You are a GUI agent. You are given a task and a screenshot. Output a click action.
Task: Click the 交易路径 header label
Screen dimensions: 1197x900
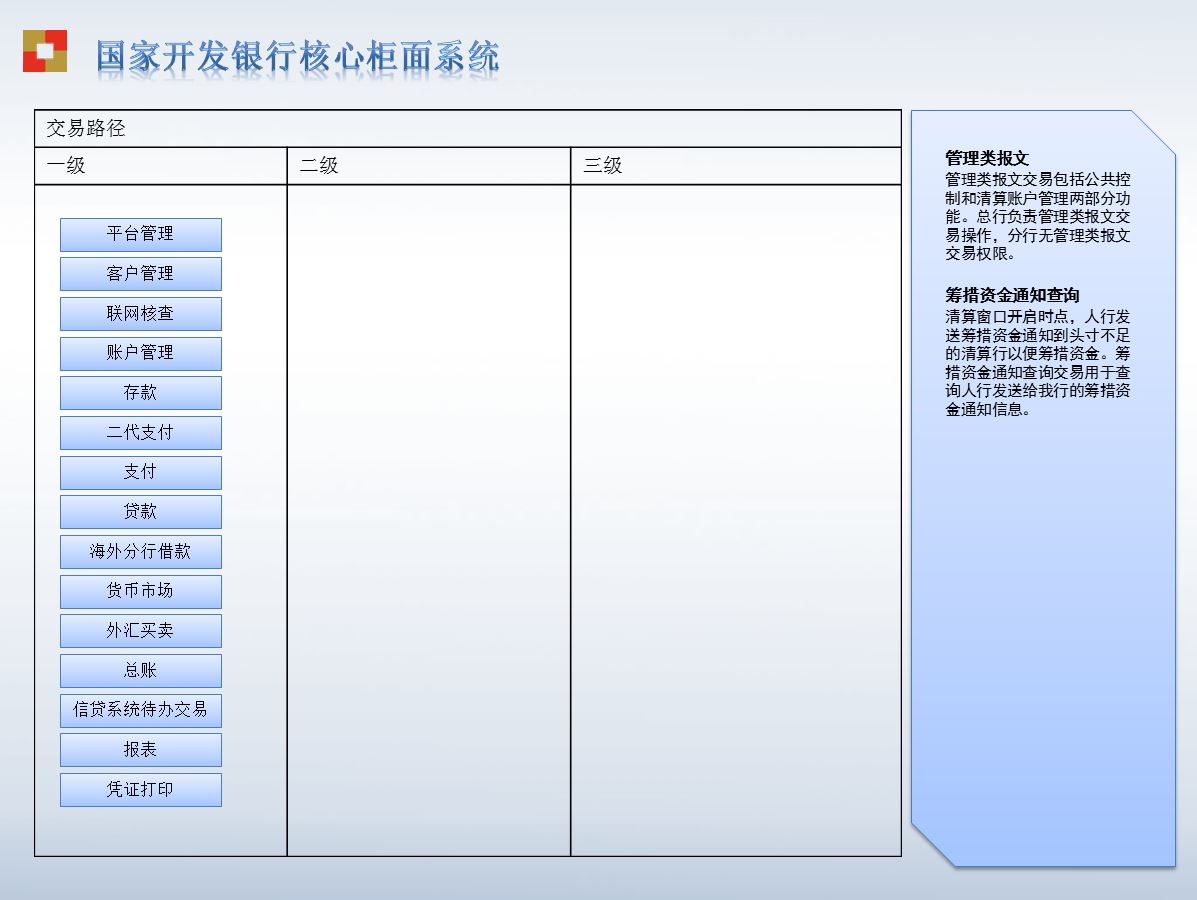86,128
